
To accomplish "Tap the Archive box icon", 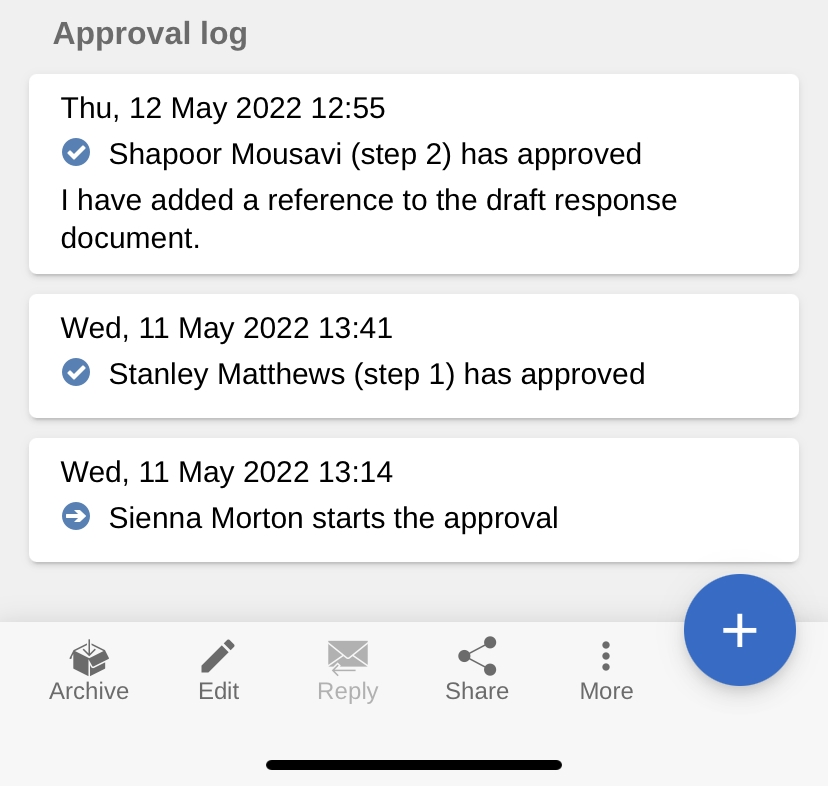I will (89, 657).
